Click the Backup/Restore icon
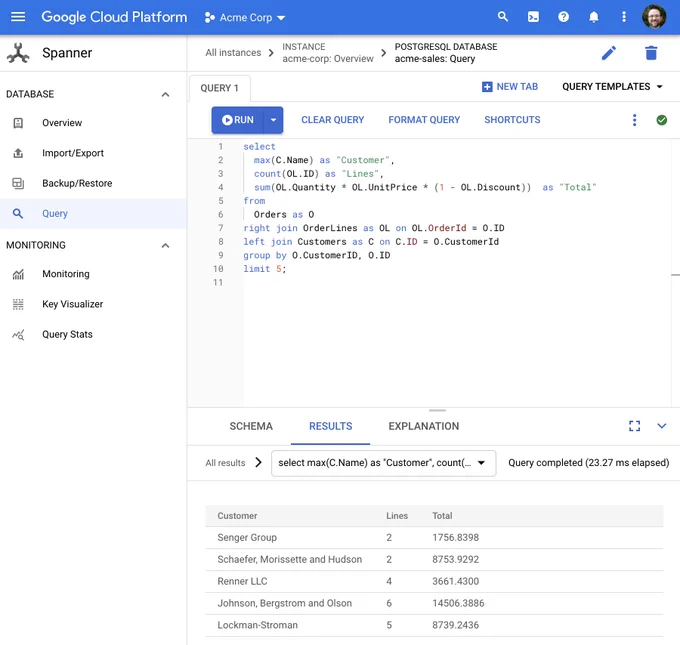 (x=18, y=183)
